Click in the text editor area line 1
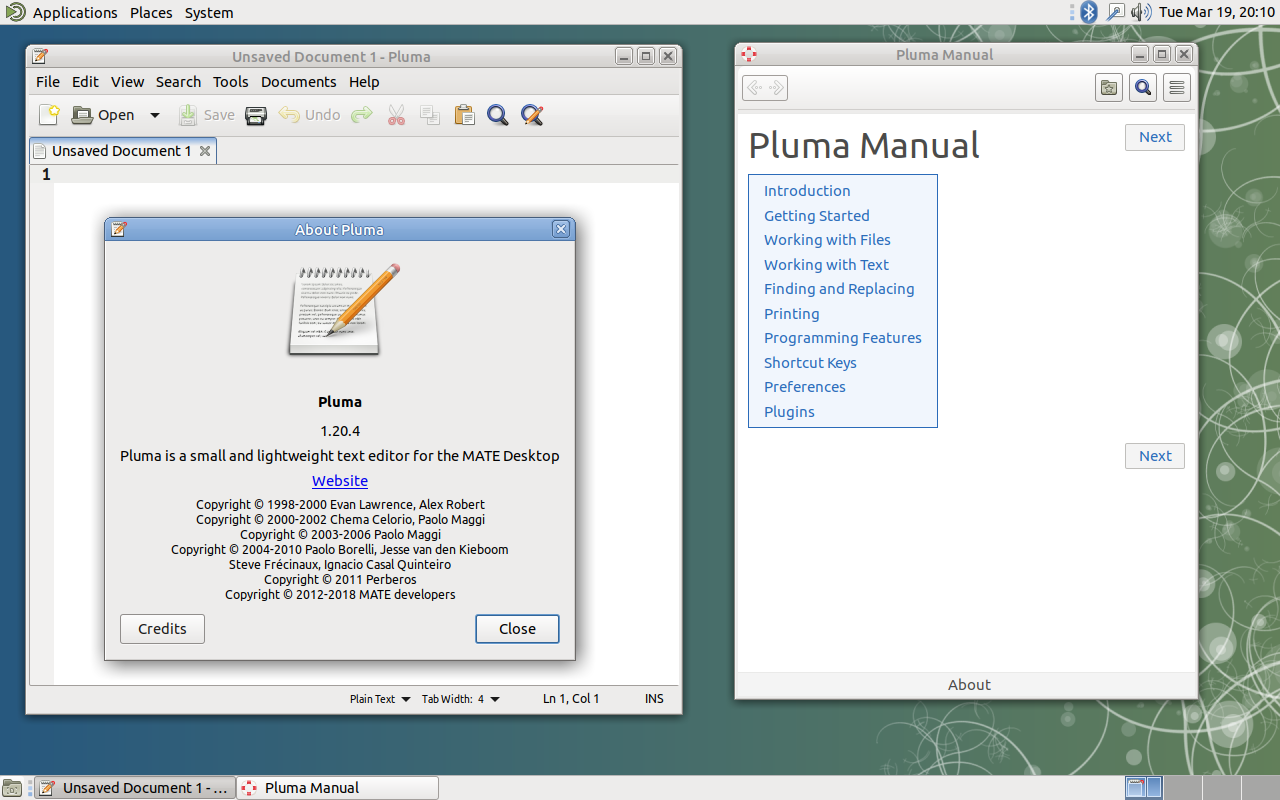The width and height of the screenshot is (1280, 800). [x=366, y=175]
